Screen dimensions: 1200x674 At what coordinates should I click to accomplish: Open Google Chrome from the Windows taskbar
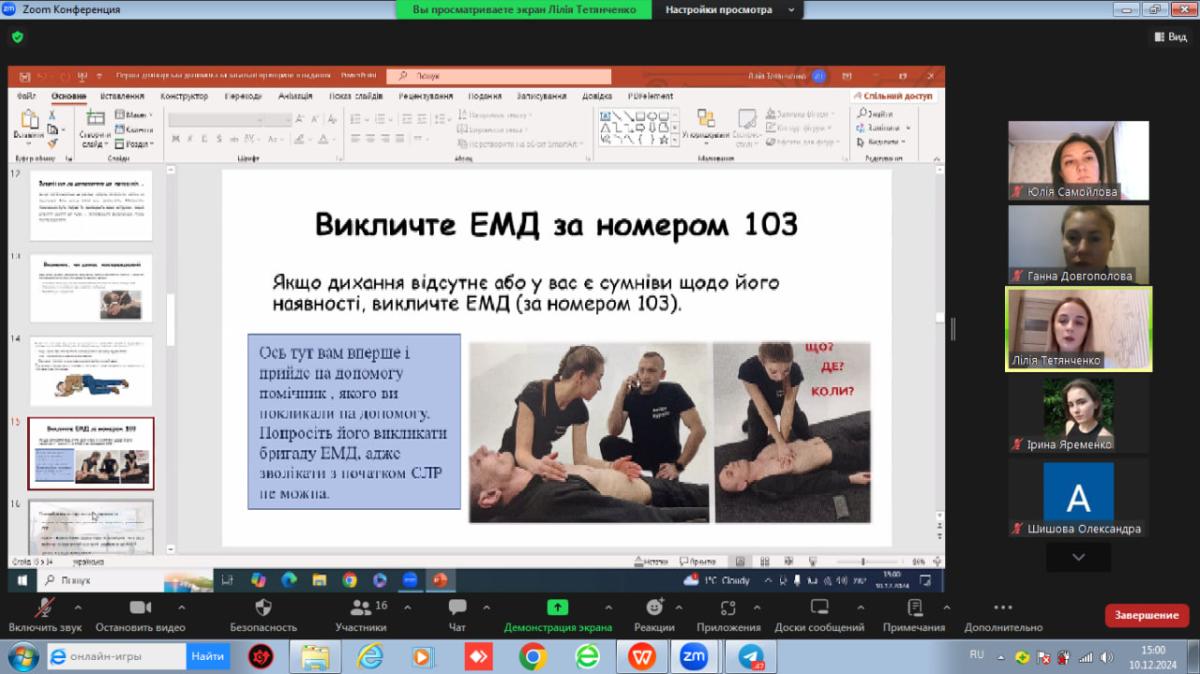click(532, 657)
